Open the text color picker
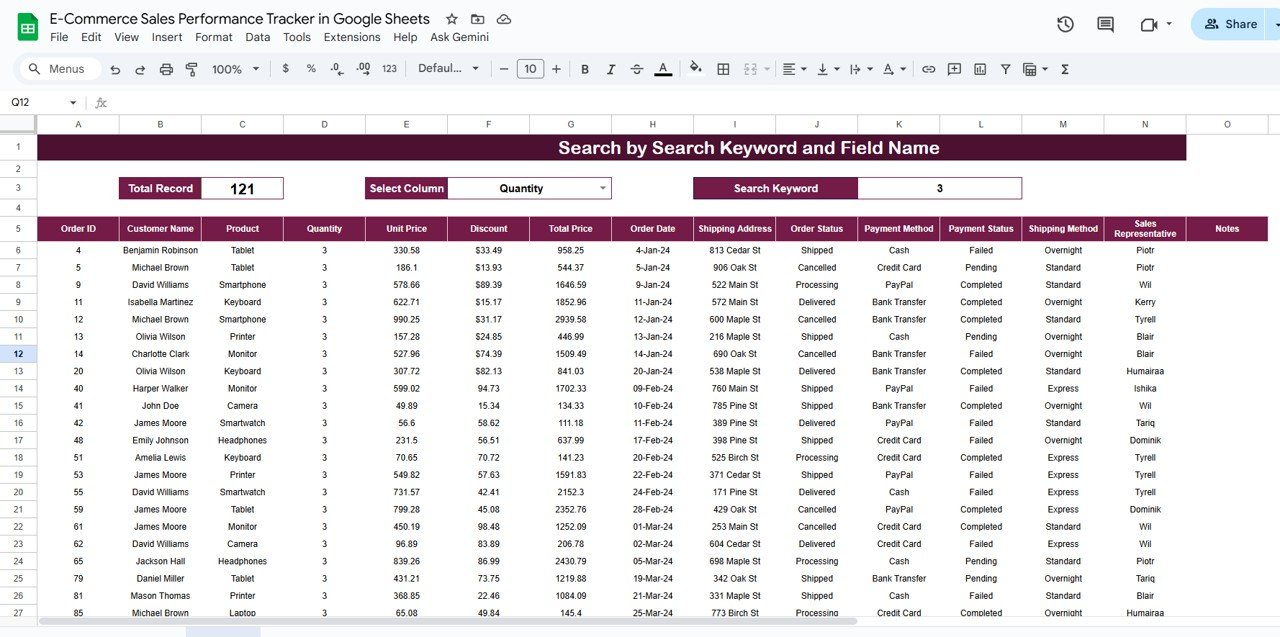The height and width of the screenshot is (637, 1280). click(662, 68)
